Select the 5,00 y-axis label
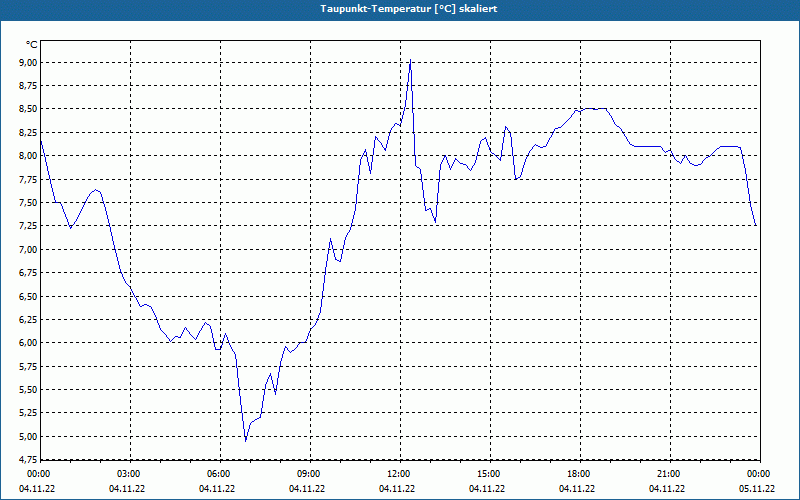The width and height of the screenshot is (800, 500). 27,436
